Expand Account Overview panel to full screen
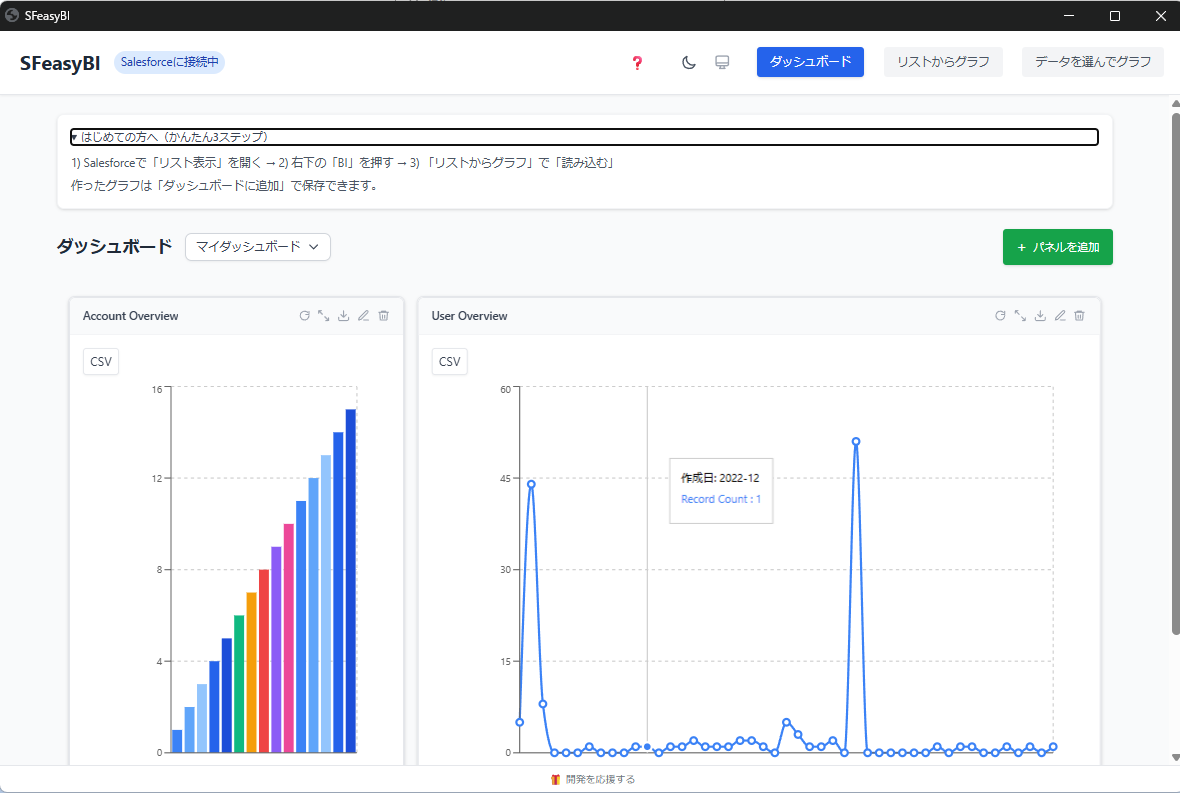This screenshot has width=1180, height=793. pos(323,315)
